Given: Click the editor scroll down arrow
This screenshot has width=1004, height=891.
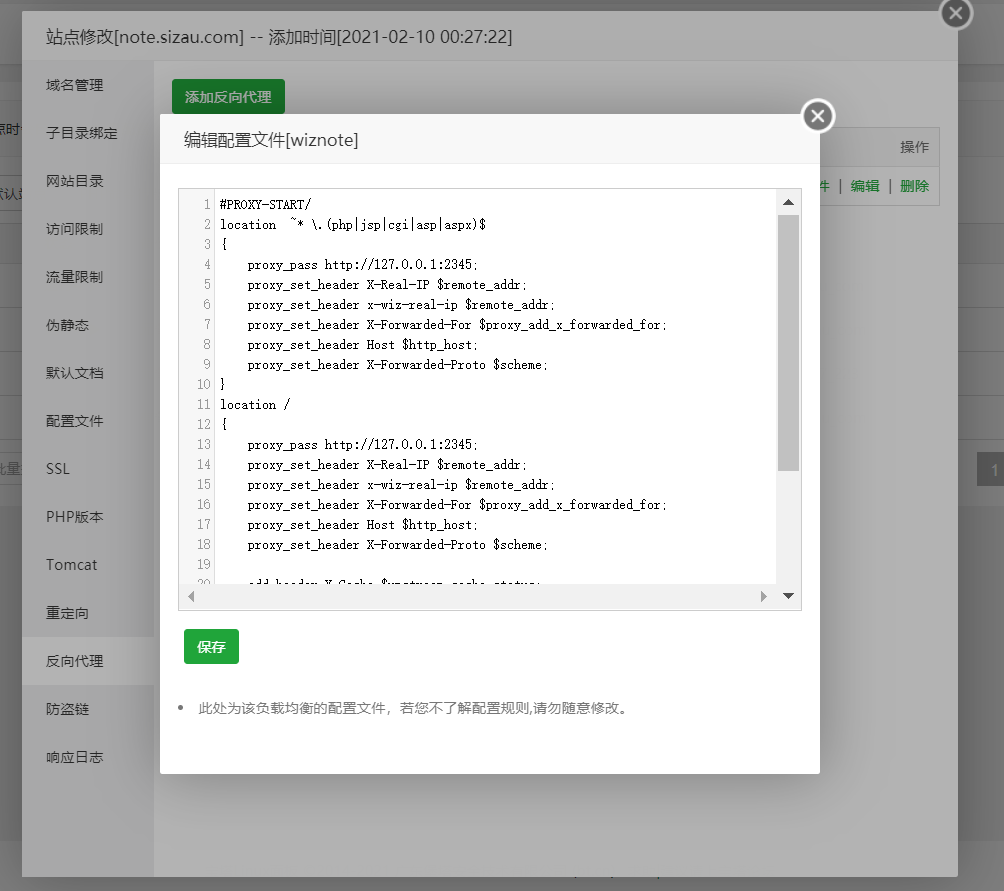Looking at the screenshot, I should [x=788, y=596].
